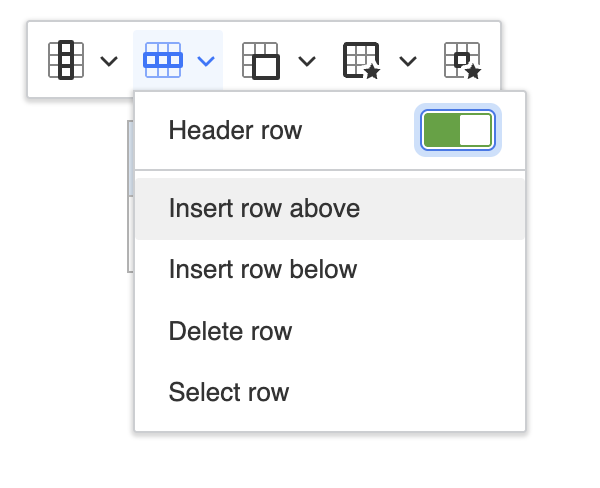Click the green part of Header row toggle
600x488 pixels.
pos(440,130)
